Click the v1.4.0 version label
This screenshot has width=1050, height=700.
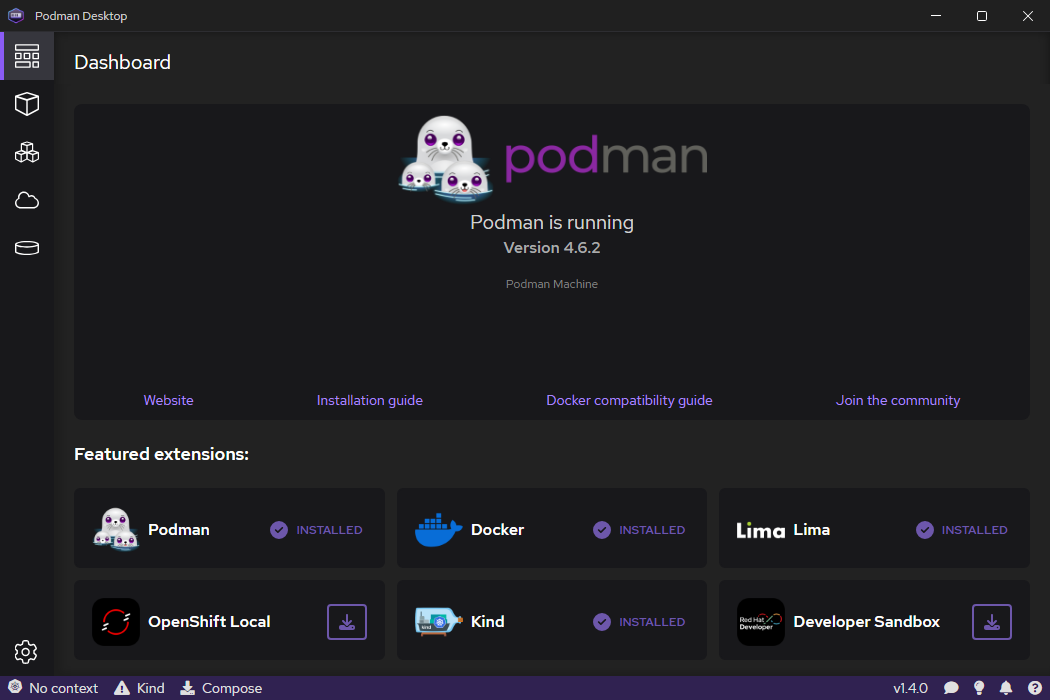910,688
